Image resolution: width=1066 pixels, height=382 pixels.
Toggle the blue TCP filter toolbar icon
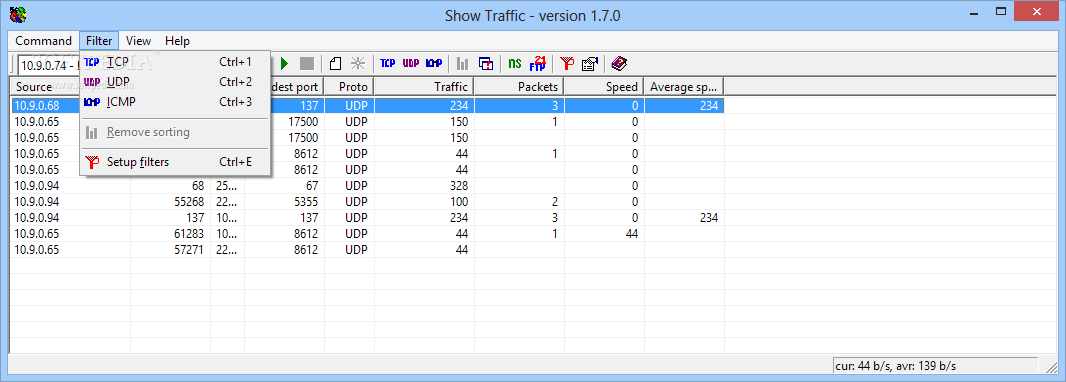[388, 63]
